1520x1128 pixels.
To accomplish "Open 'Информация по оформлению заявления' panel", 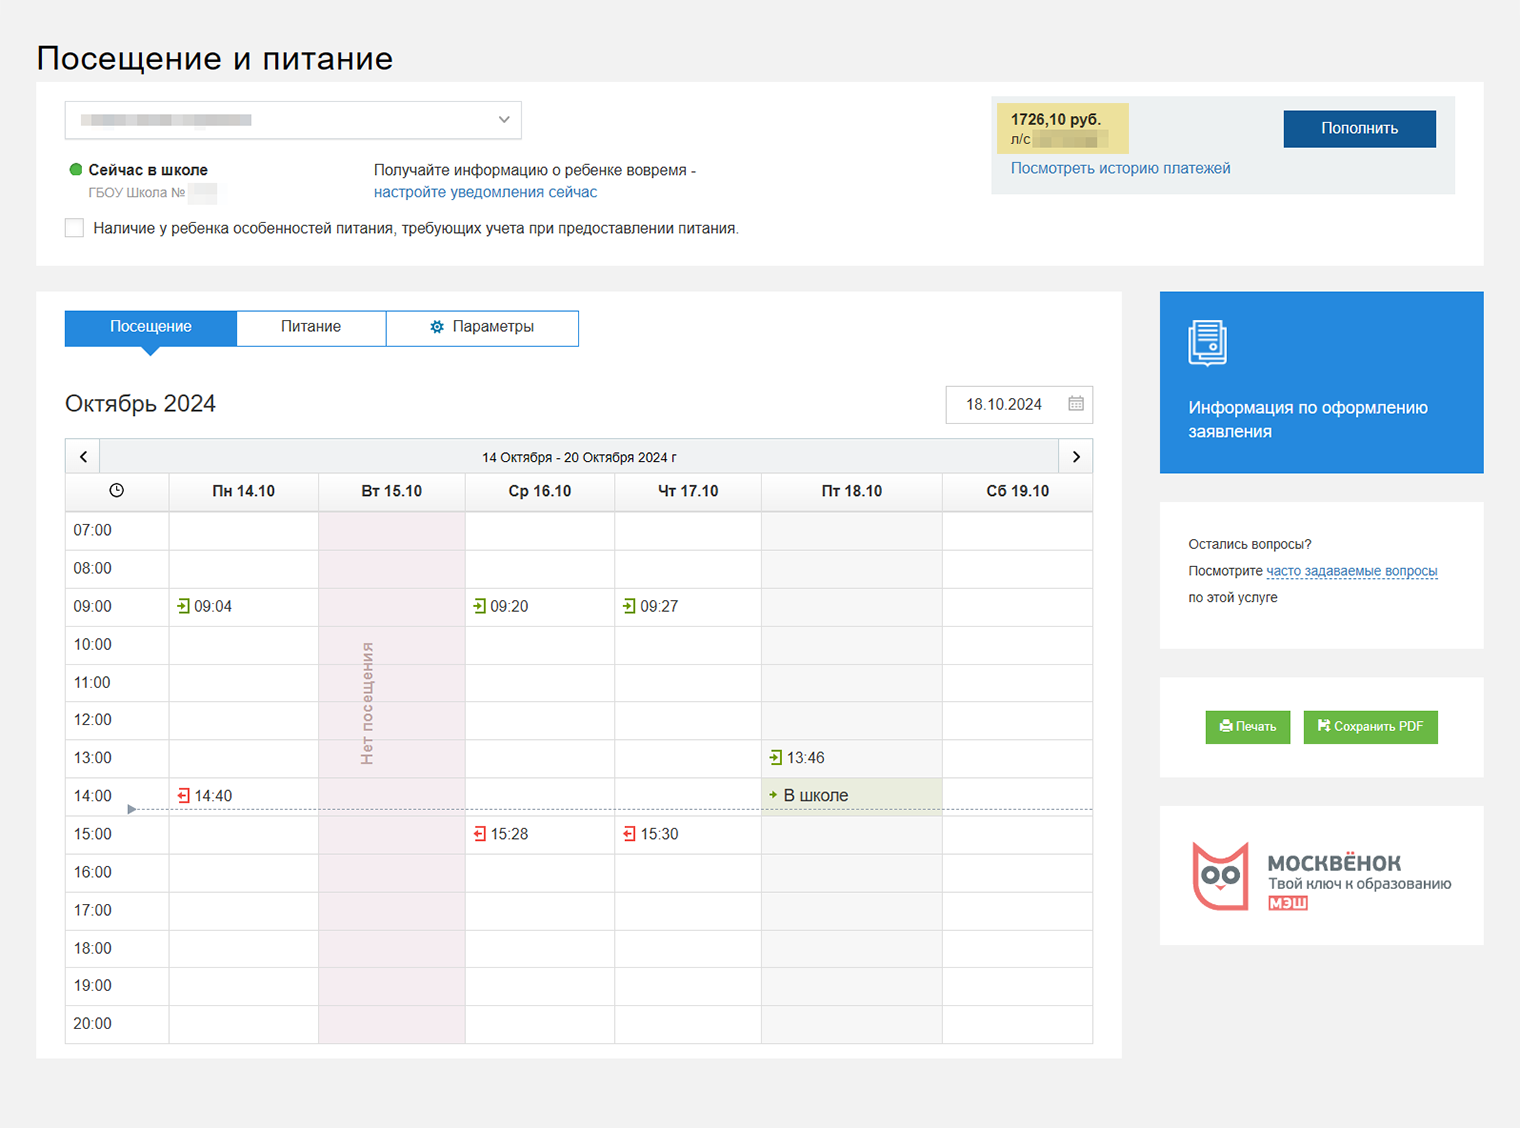I will tap(1321, 382).
